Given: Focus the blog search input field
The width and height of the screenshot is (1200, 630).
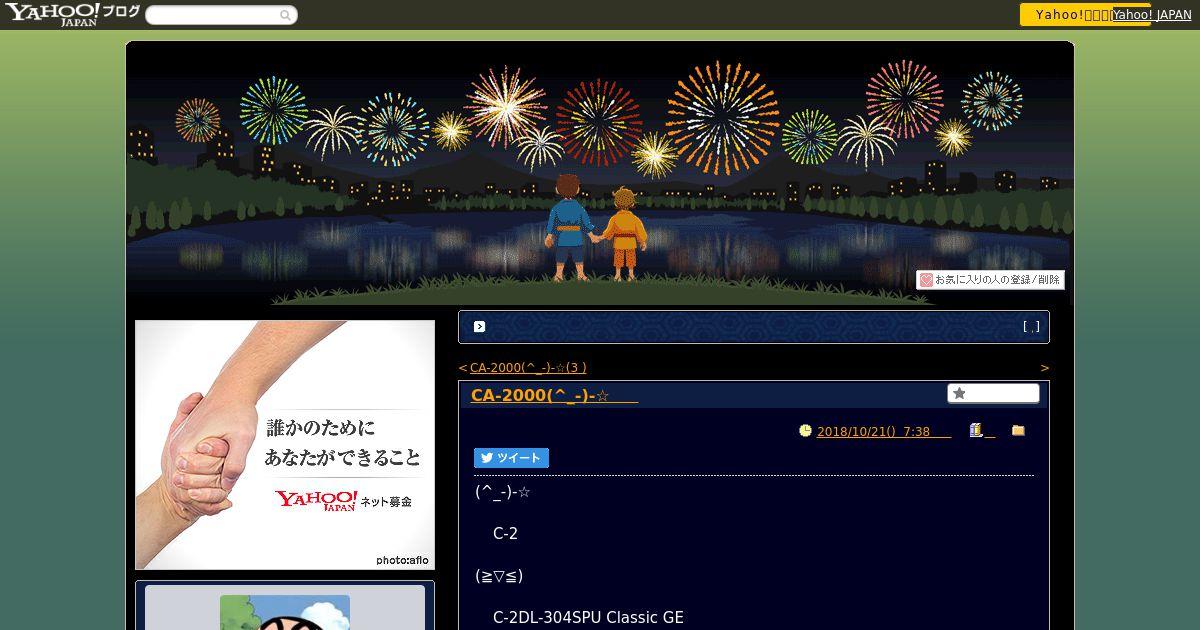Looking at the screenshot, I should [212, 15].
